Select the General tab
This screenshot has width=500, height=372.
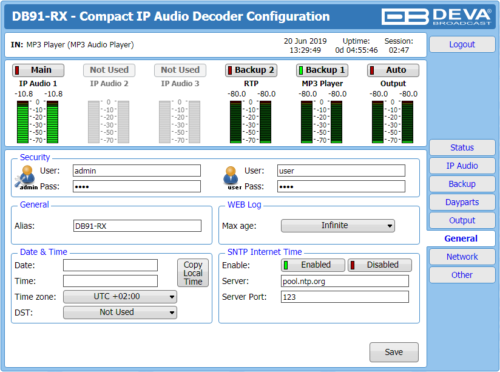click(x=461, y=239)
